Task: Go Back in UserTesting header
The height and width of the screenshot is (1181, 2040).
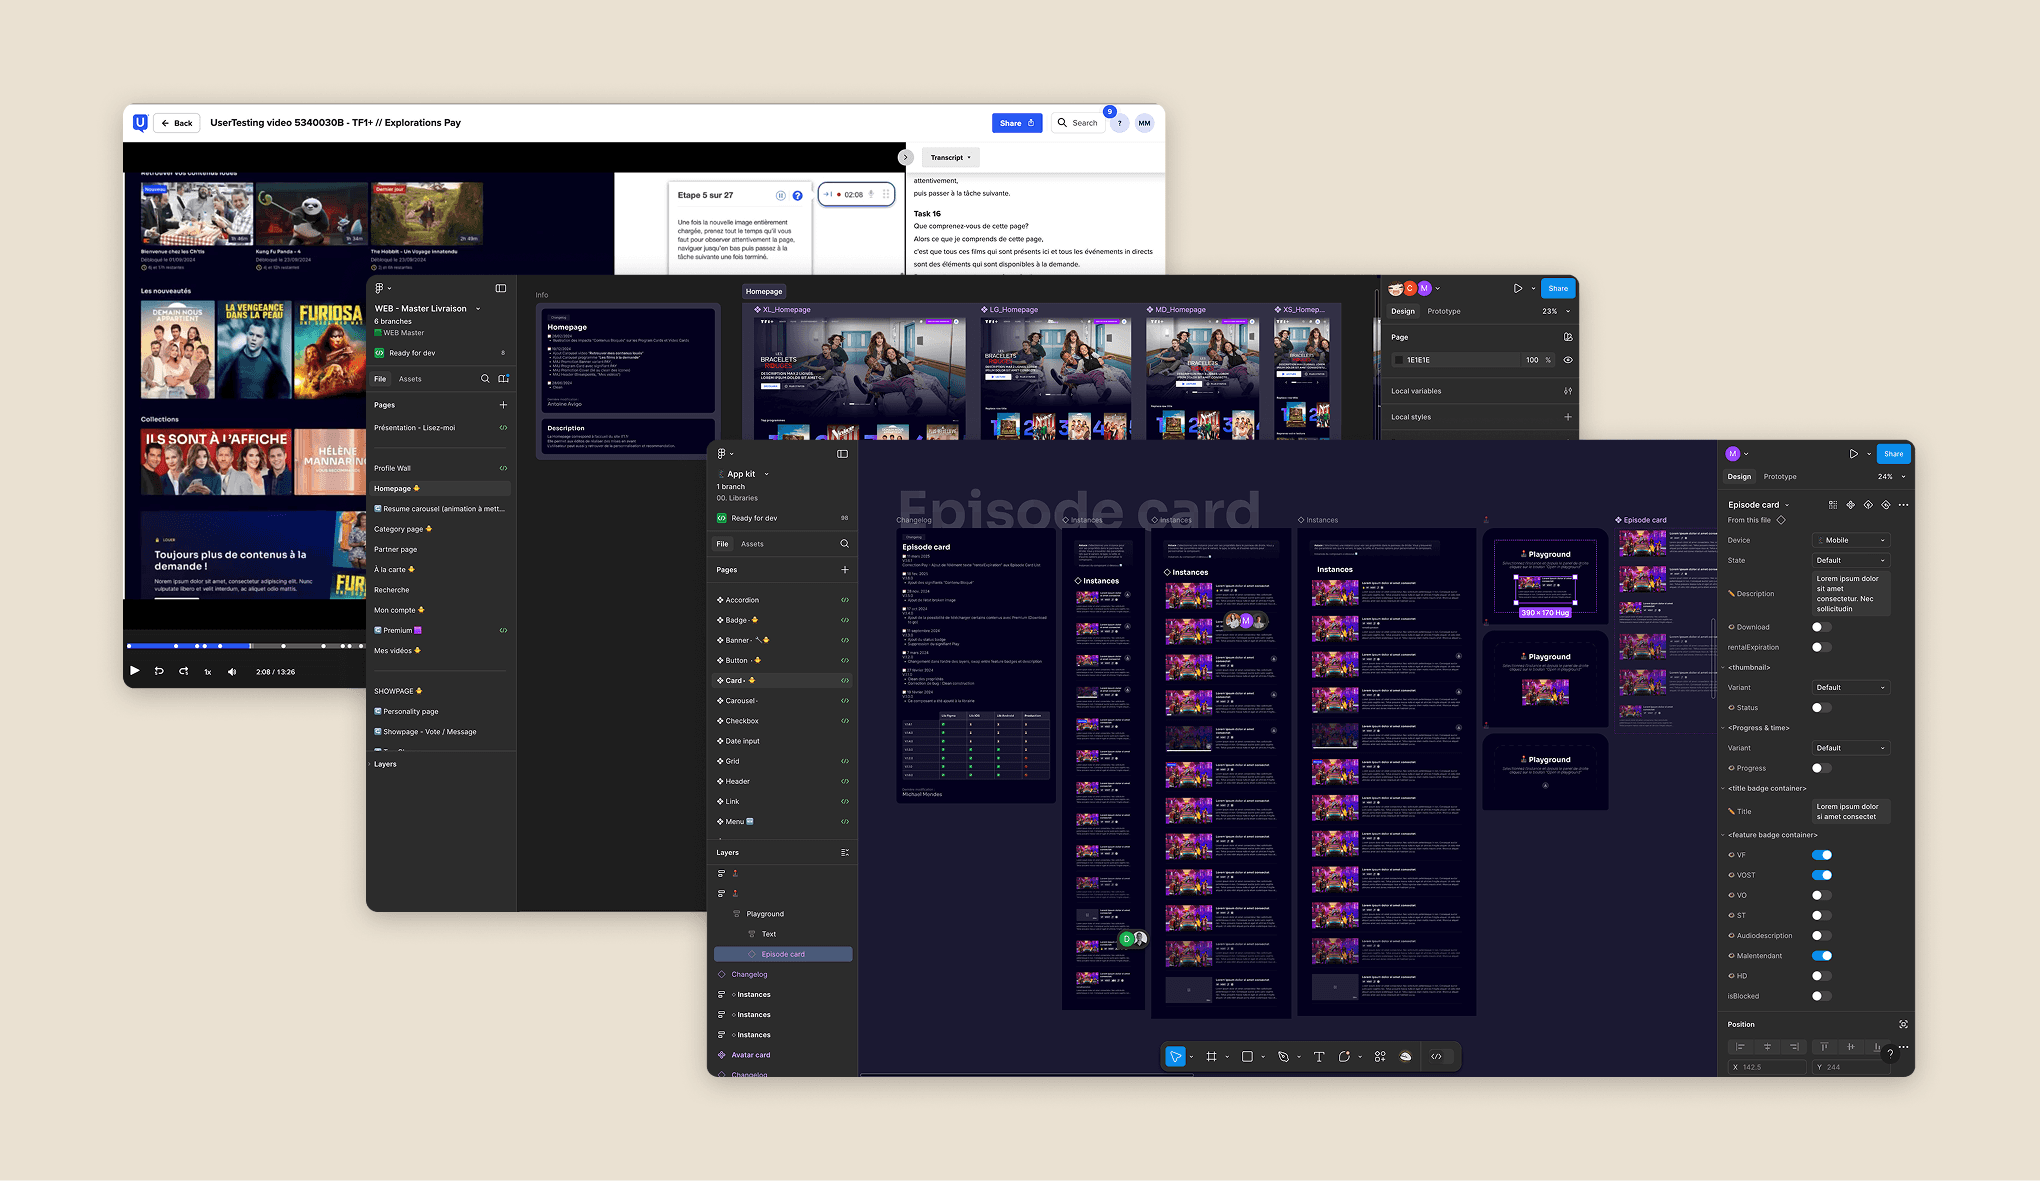Action: pyautogui.click(x=177, y=123)
